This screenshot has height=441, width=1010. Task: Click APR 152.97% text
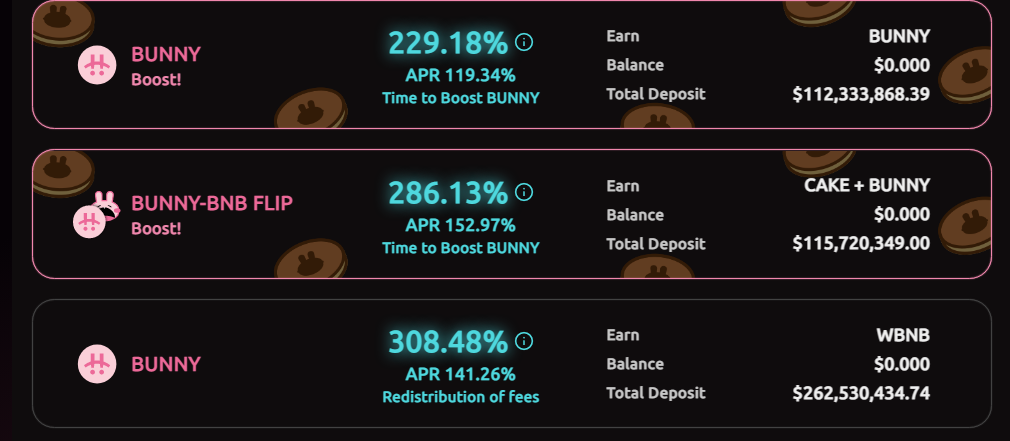pyautogui.click(x=460, y=225)
